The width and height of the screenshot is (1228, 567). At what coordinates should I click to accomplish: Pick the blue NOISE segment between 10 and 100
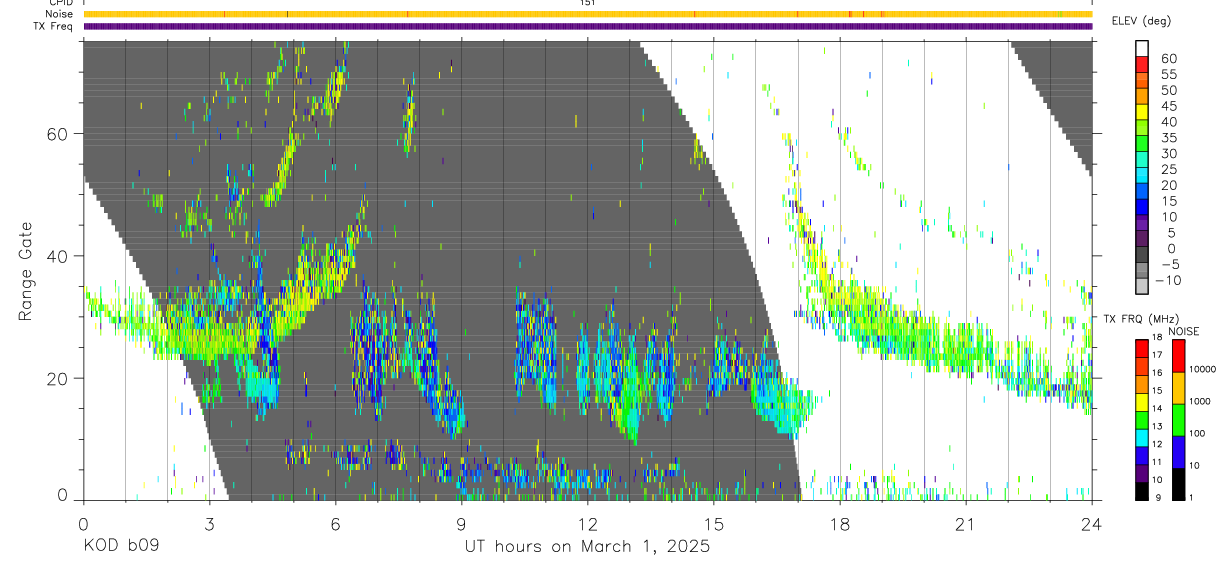[x=1179, y=452]
